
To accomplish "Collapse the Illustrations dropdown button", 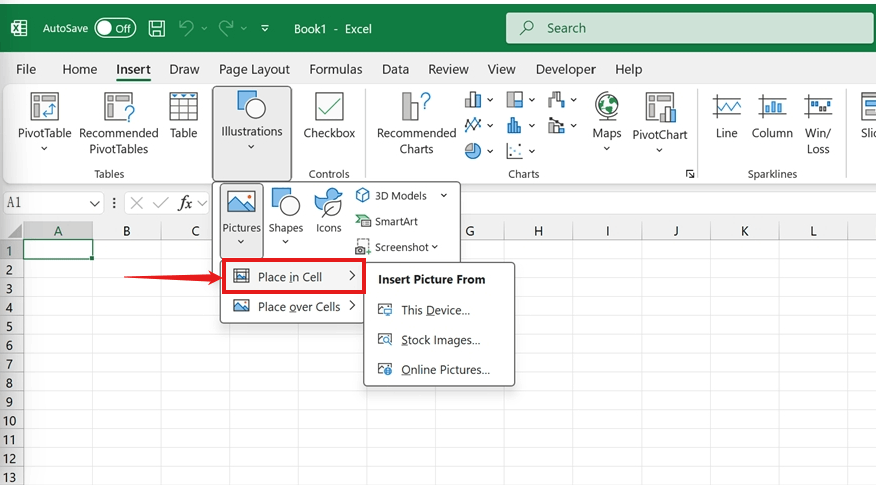I will pyautogui.click(x=251, y=133).
